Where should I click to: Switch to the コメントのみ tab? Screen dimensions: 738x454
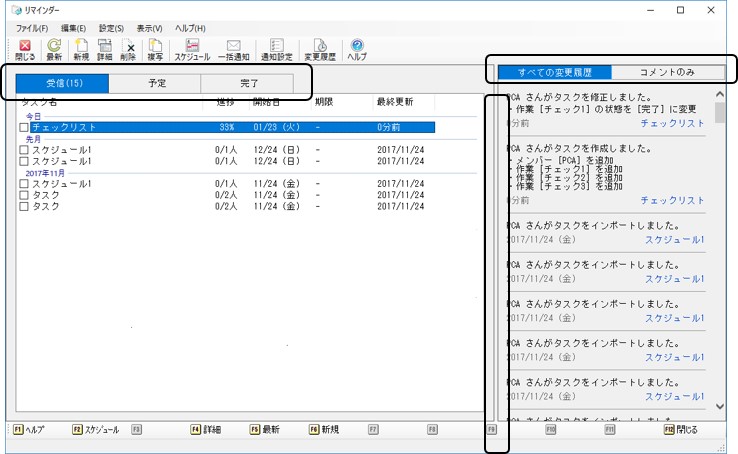point(667,73)
